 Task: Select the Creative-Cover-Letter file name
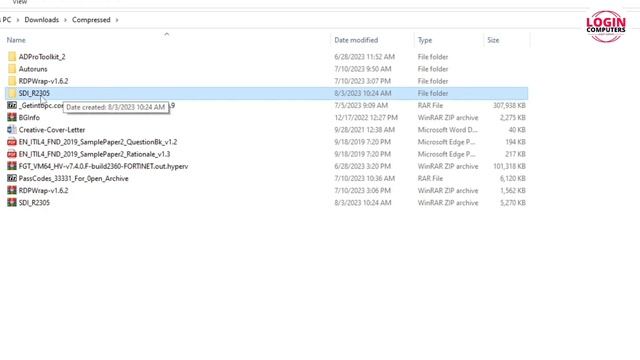pyautogui.click(x=52, y=130)
